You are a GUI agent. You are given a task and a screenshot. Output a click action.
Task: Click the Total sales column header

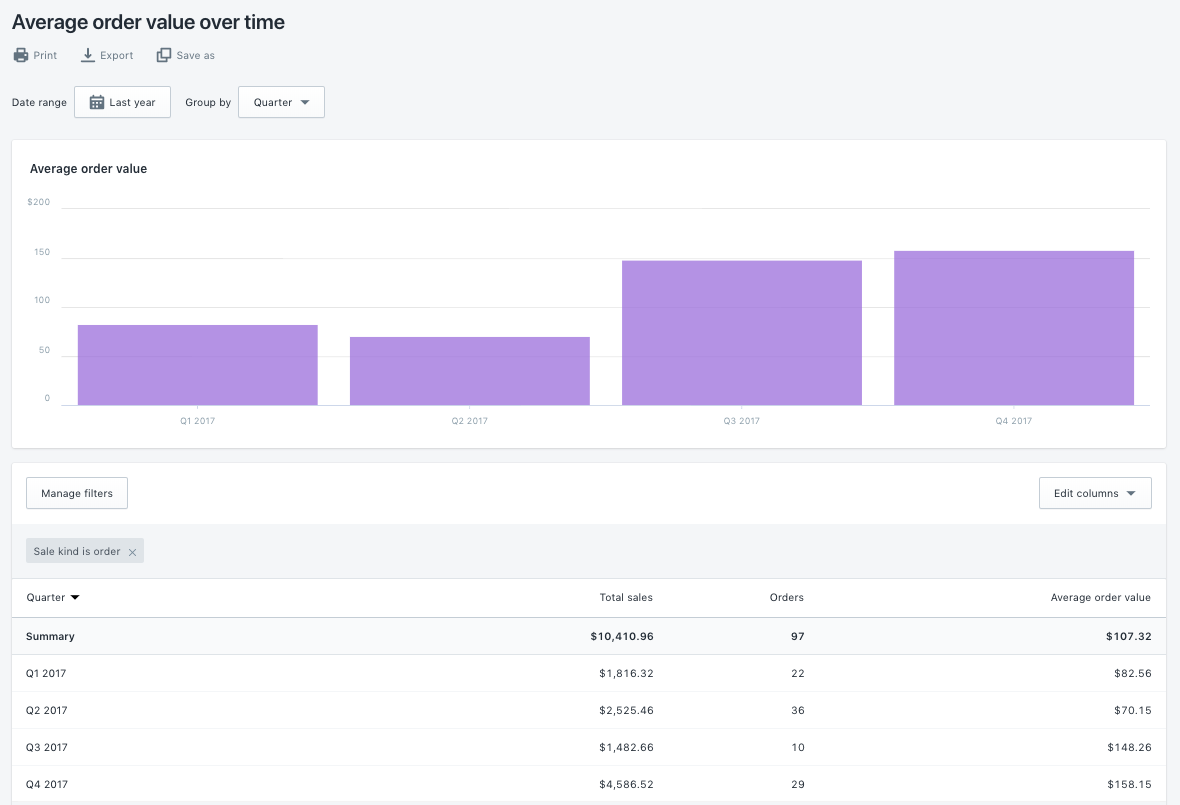coord(626,597)
